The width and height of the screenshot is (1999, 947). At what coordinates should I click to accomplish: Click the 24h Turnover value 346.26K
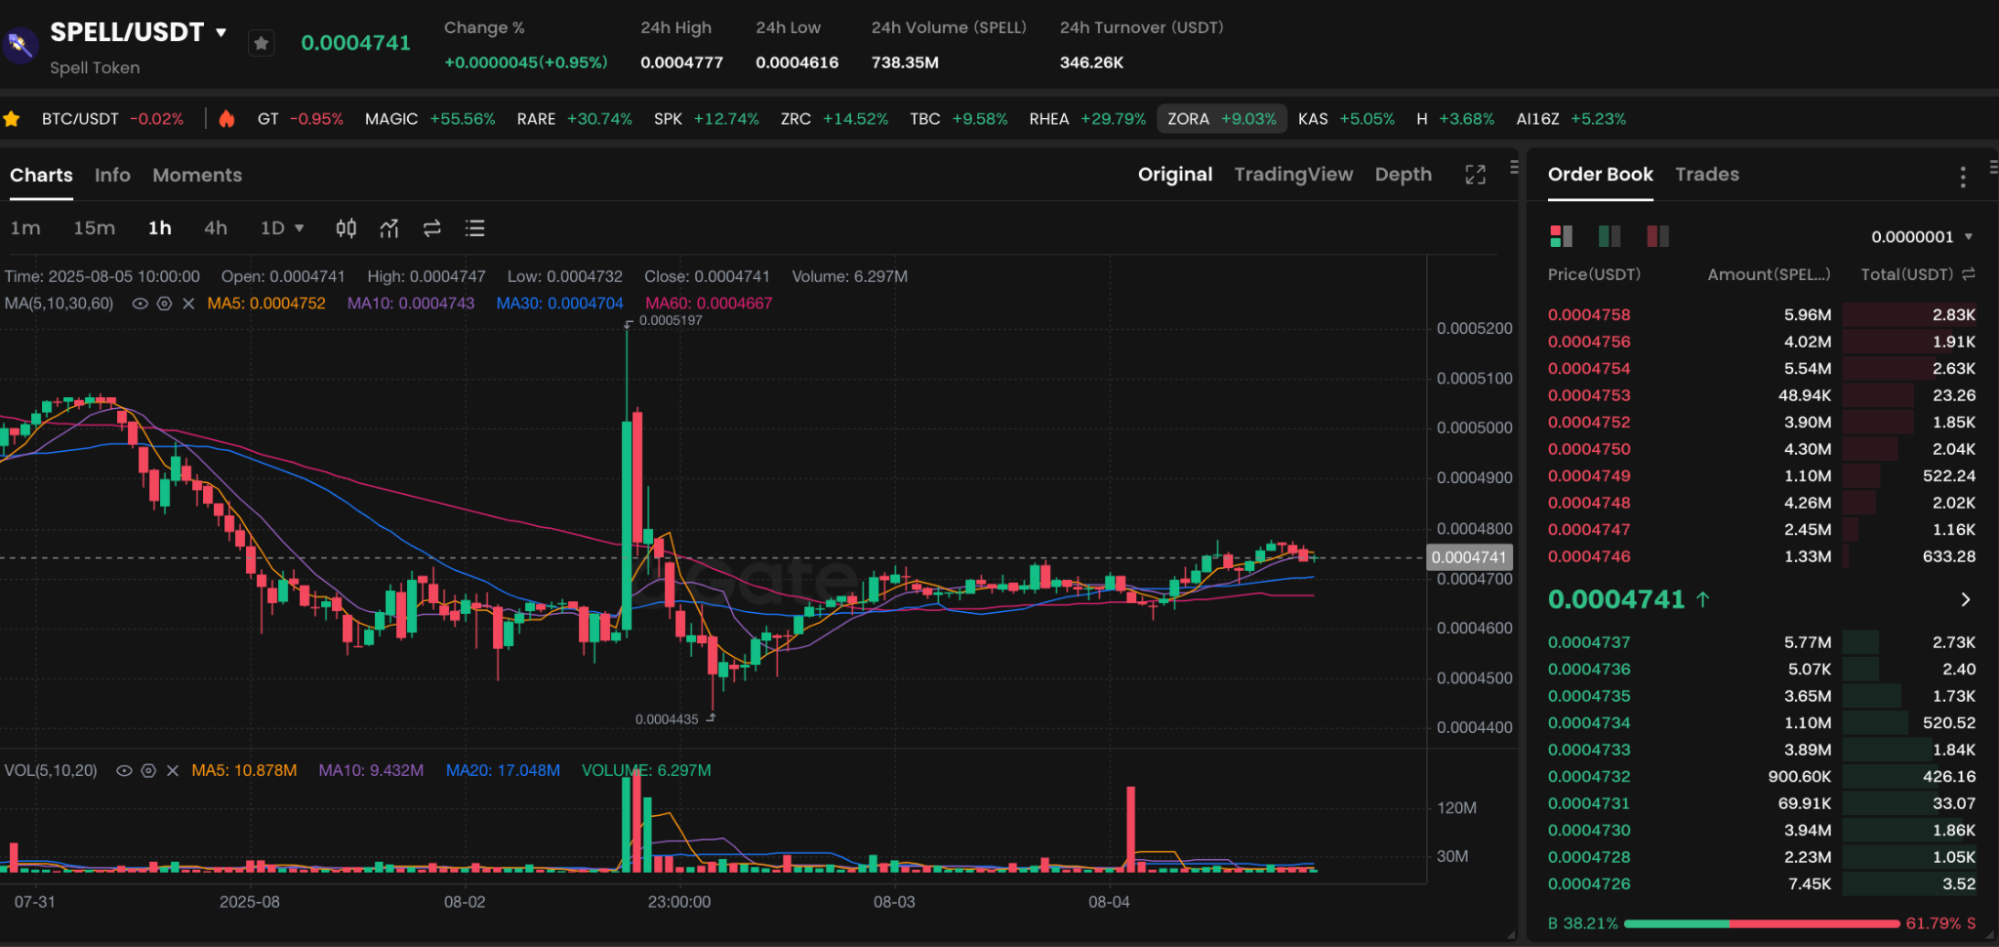point(1092,62)
